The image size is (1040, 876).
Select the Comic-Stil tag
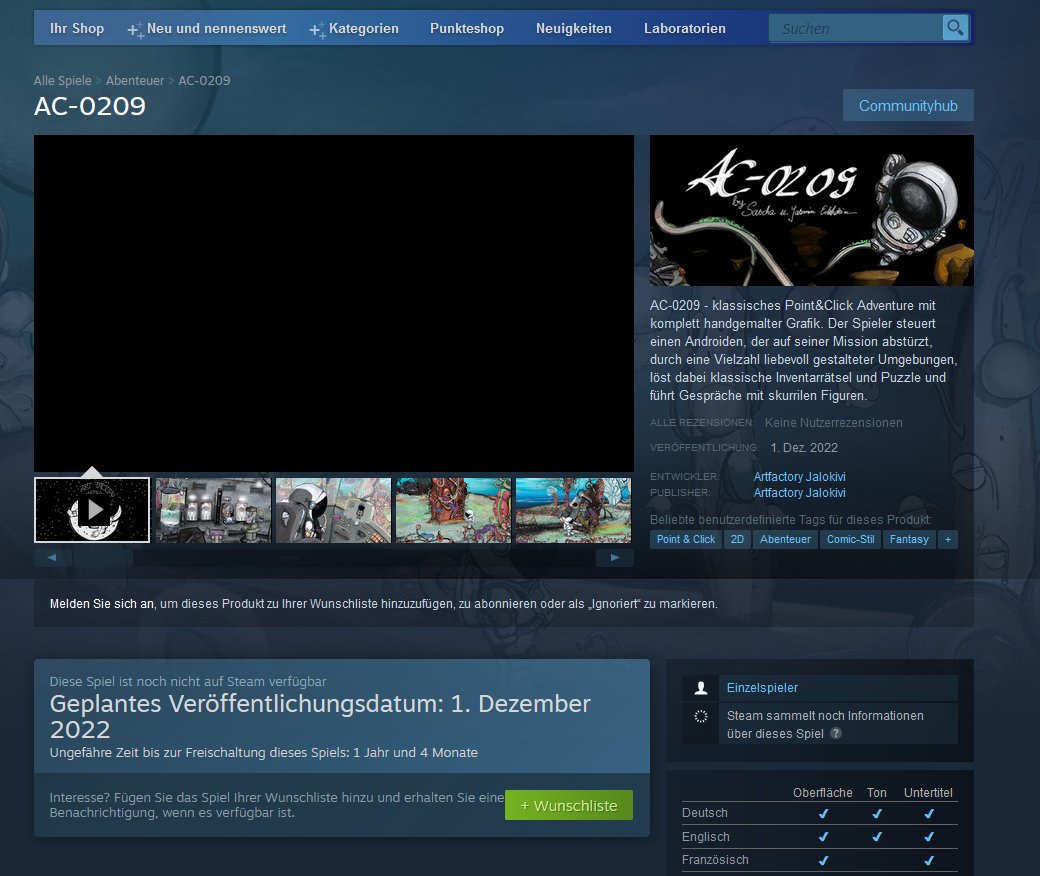tap(850, 539)
